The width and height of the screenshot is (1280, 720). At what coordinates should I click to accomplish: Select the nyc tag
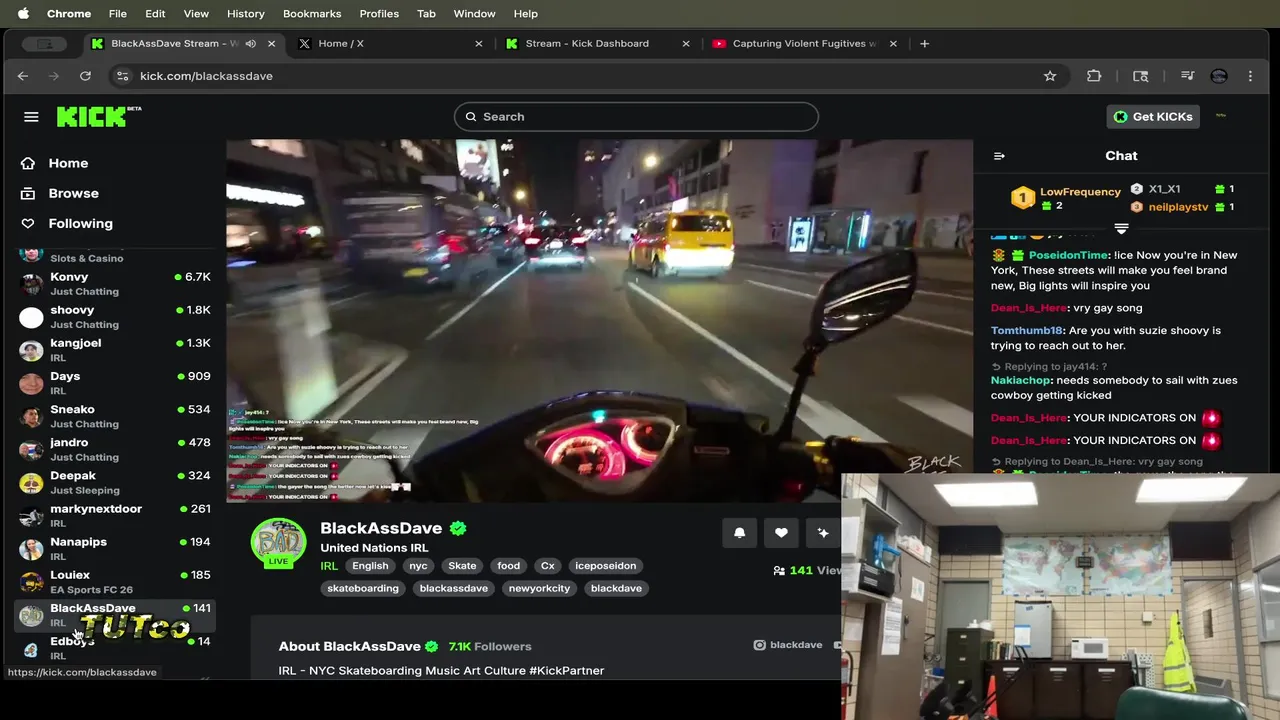(418, 566)
